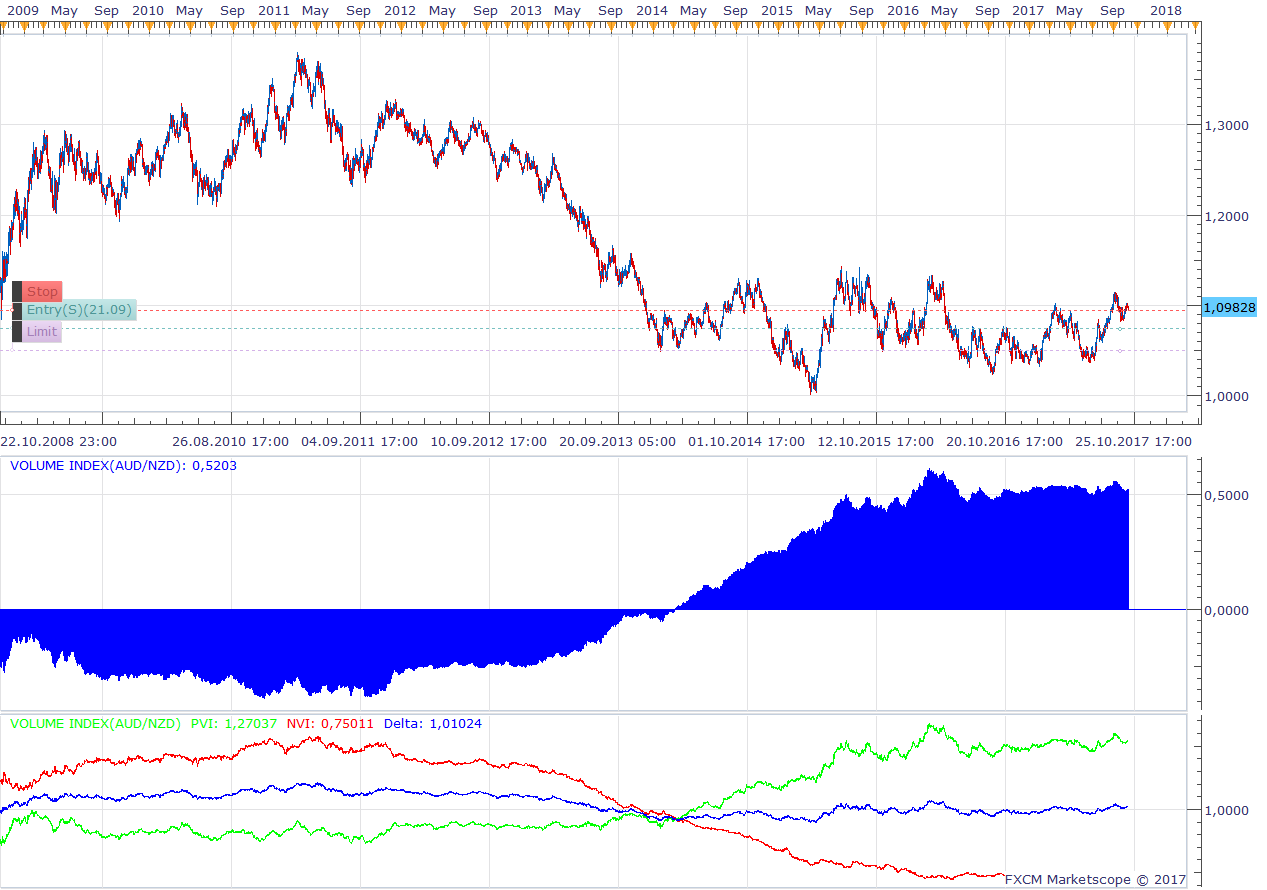
Task: Click the 25.10.2017 17:00 date label
Action: pyautogui.click(x=1134, y=441)
